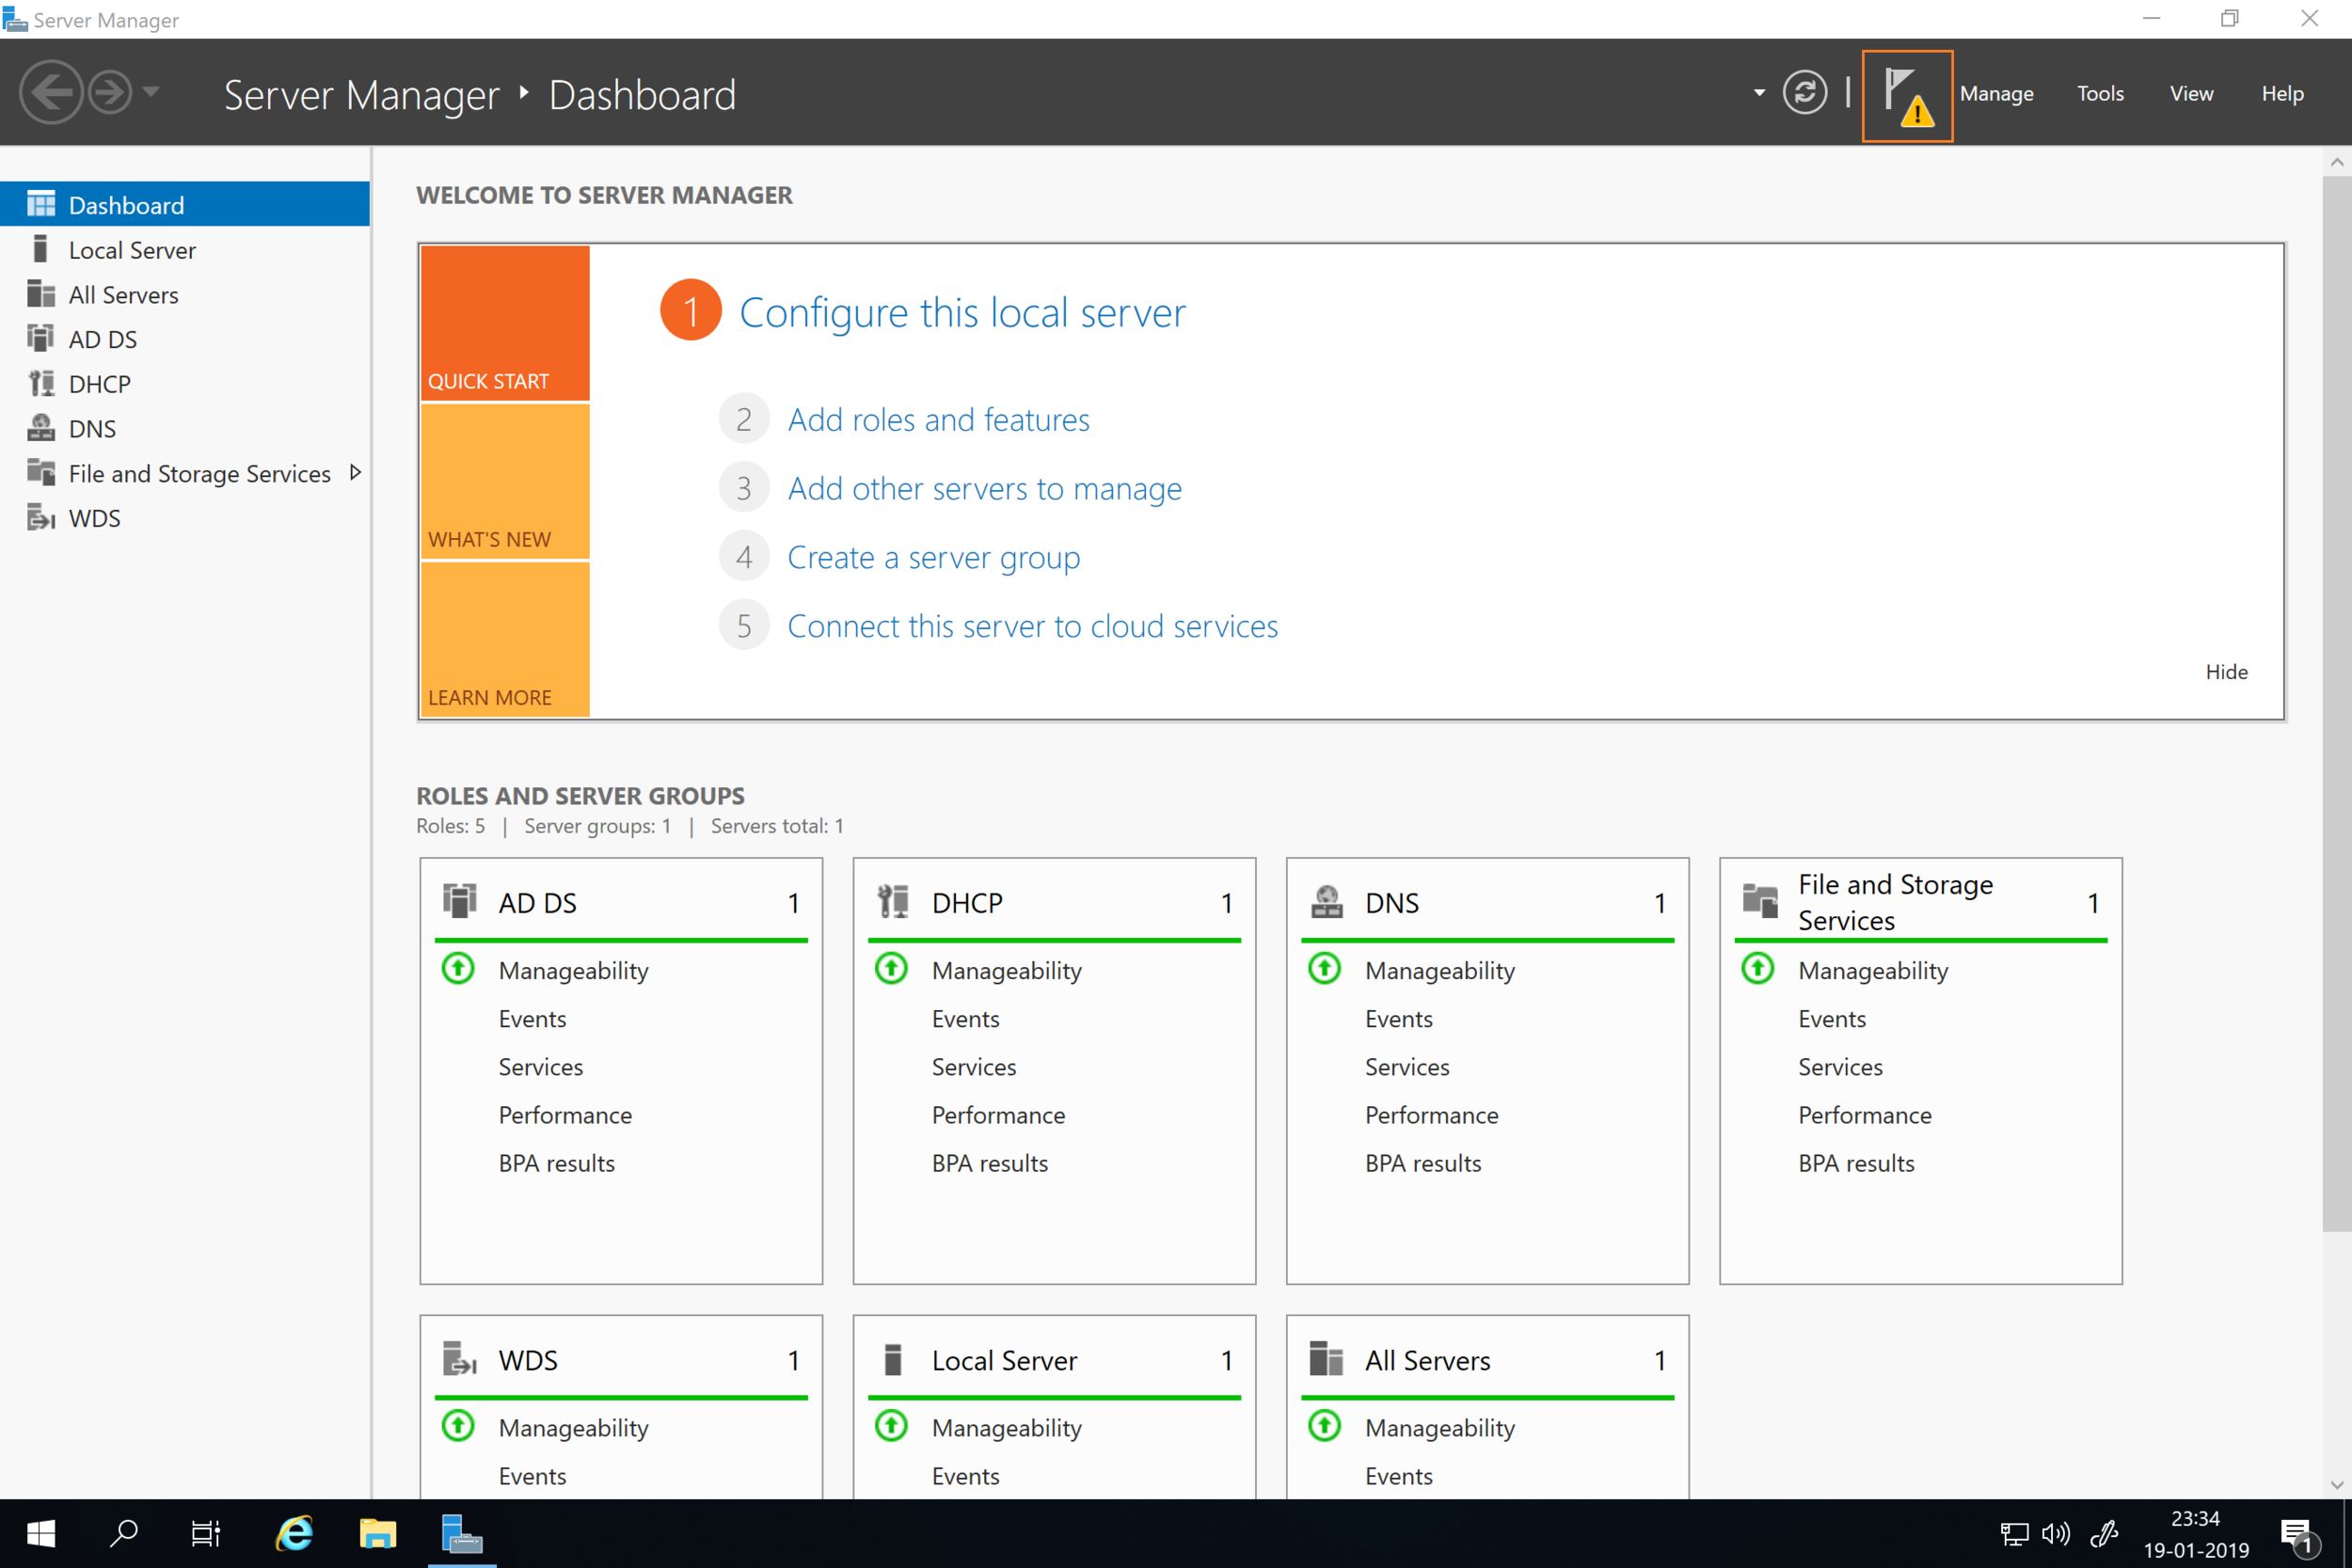The height and width of the screenshot is (1568, 2352).
Task: Go back using the back arrow
Action: tap(50, 93)
